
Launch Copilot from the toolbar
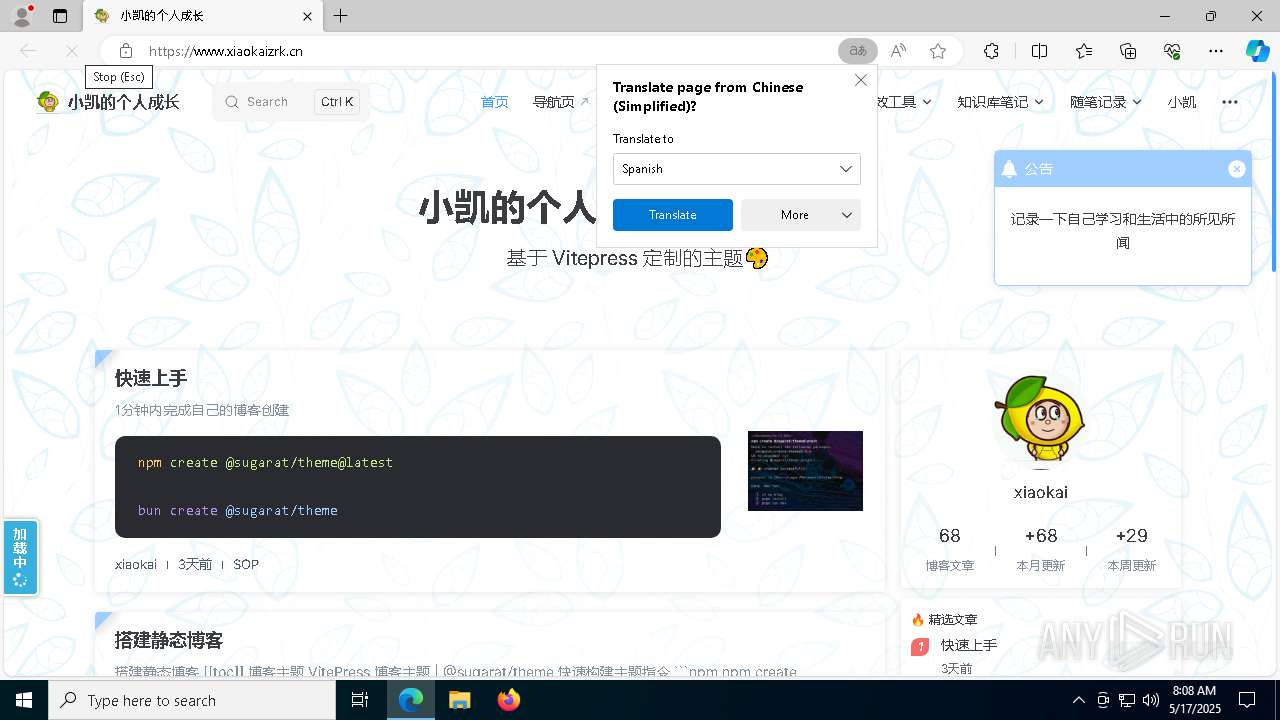click(x=1257, y=51)
